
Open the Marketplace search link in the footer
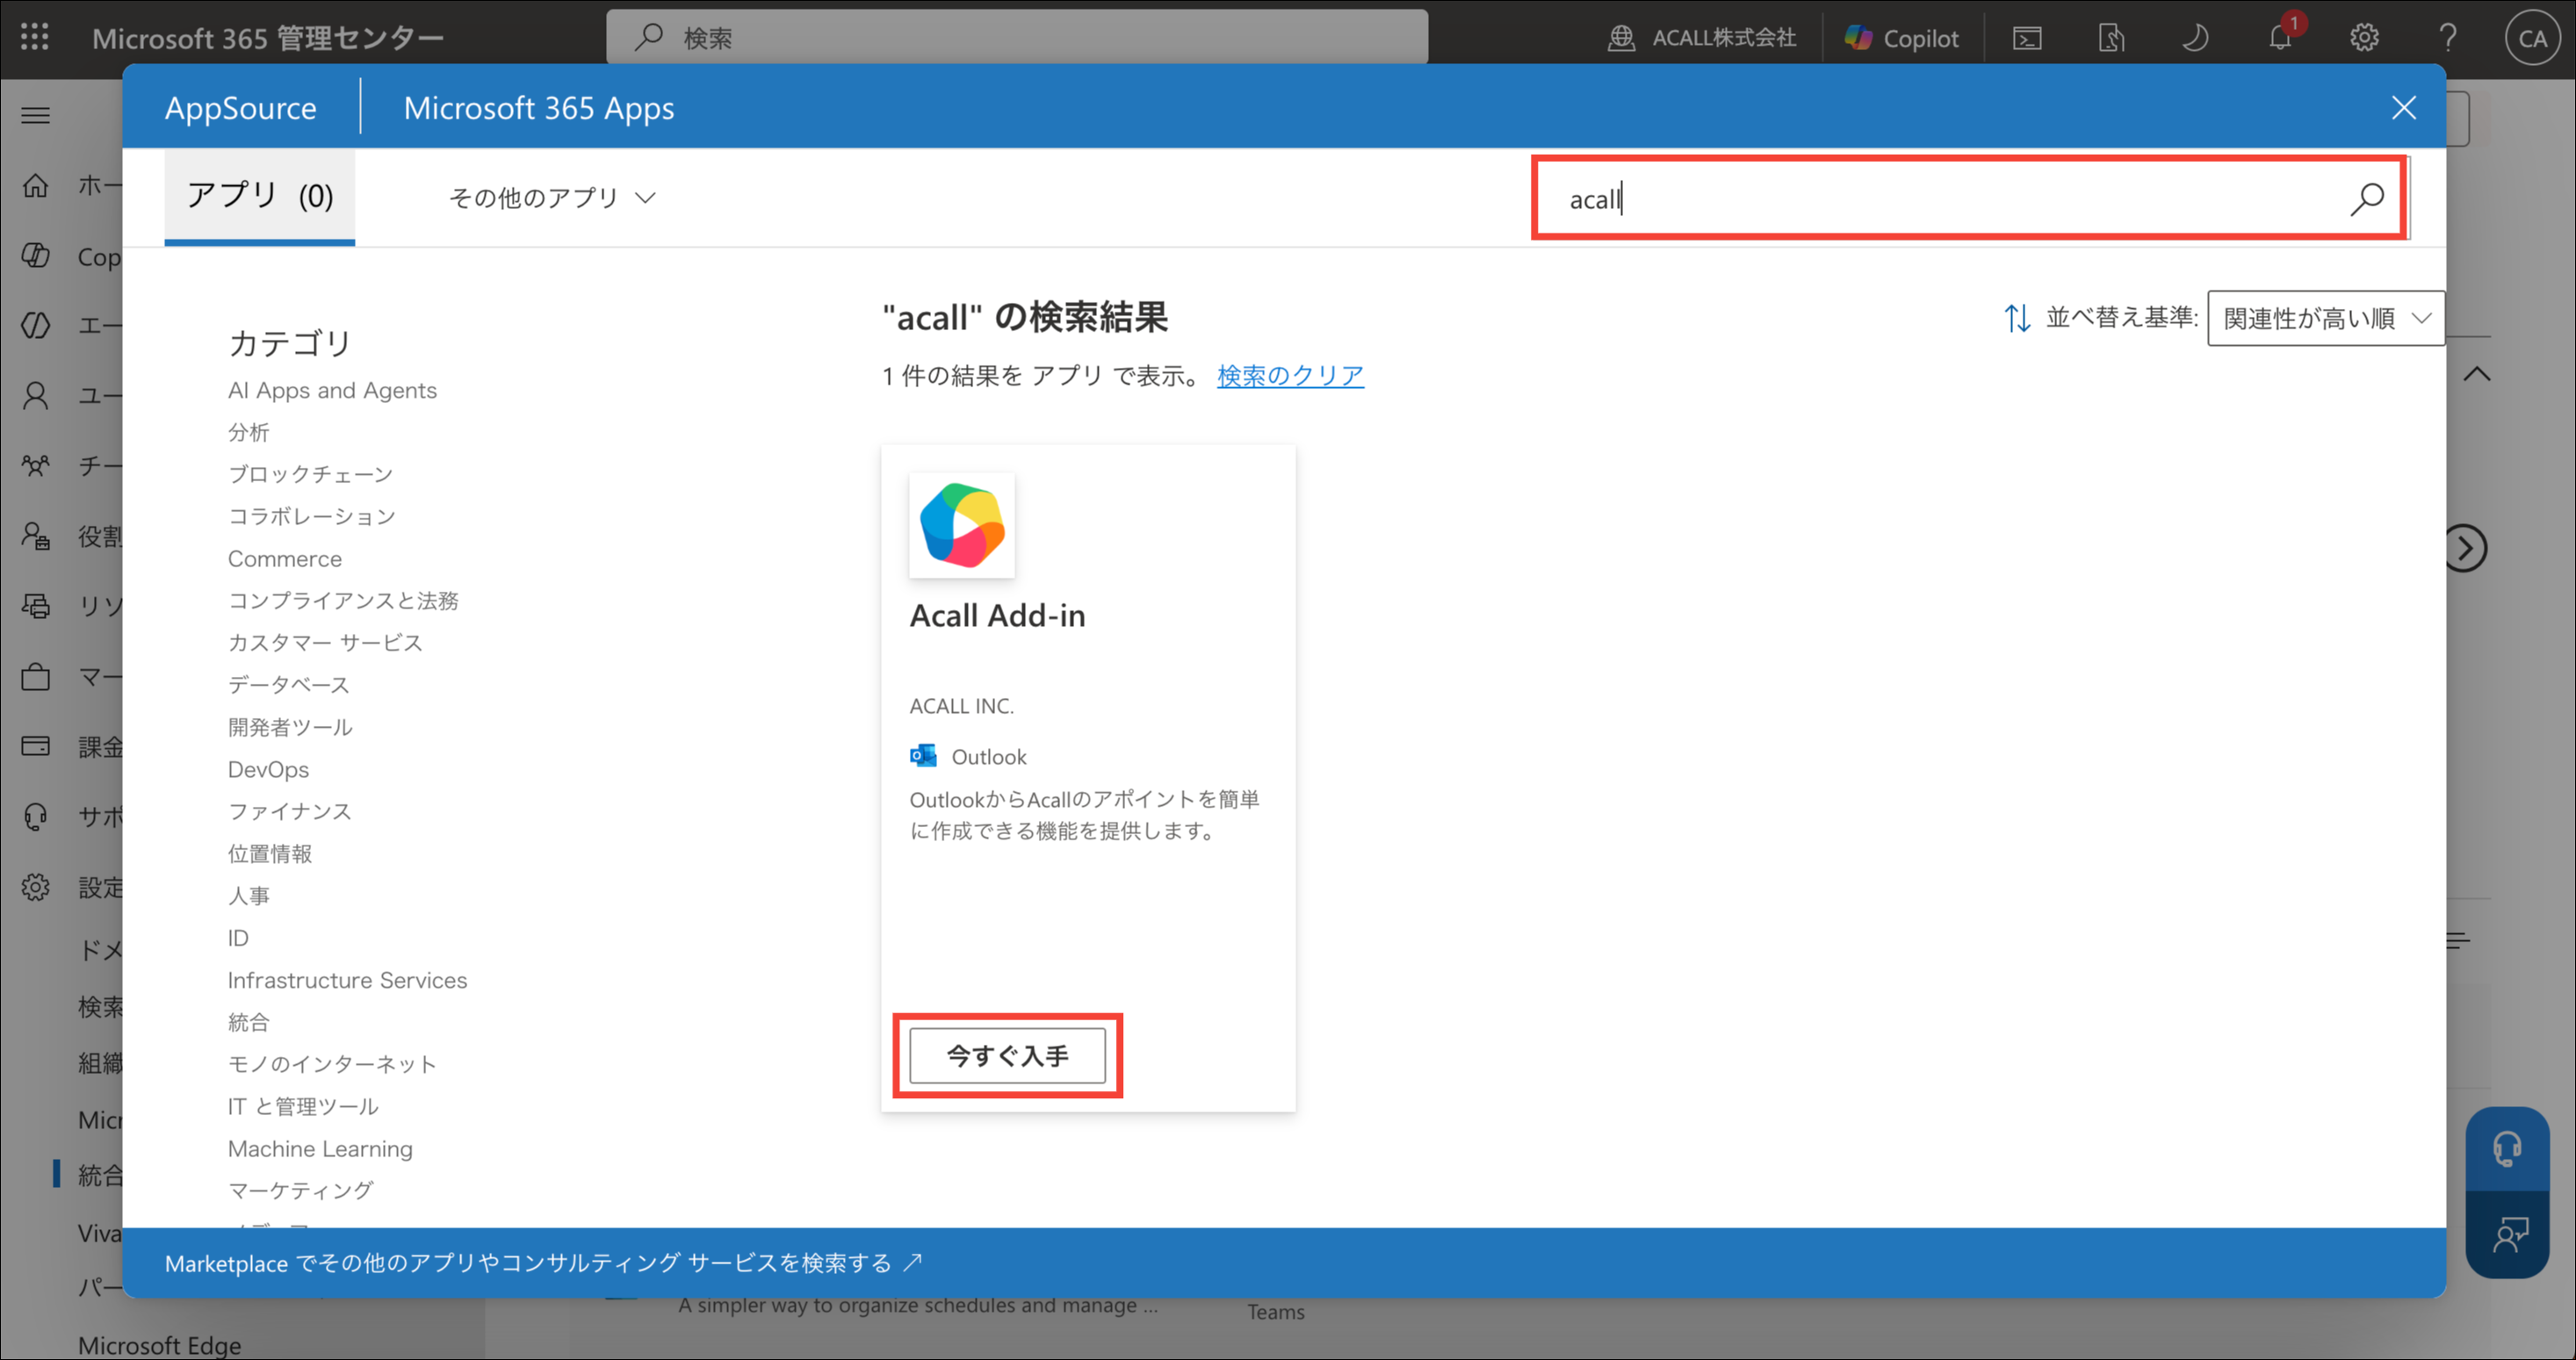(x=544, y=1263)
